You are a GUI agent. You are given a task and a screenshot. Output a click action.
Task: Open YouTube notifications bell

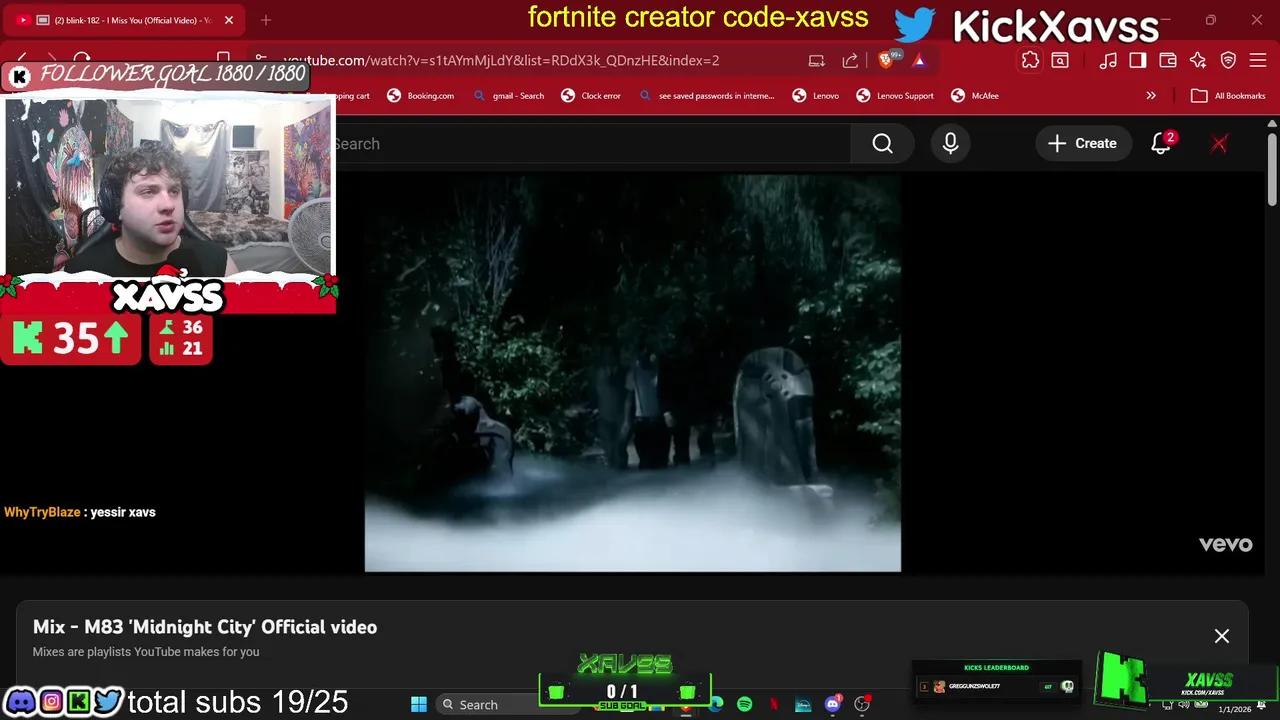(x=1161, y=144)
